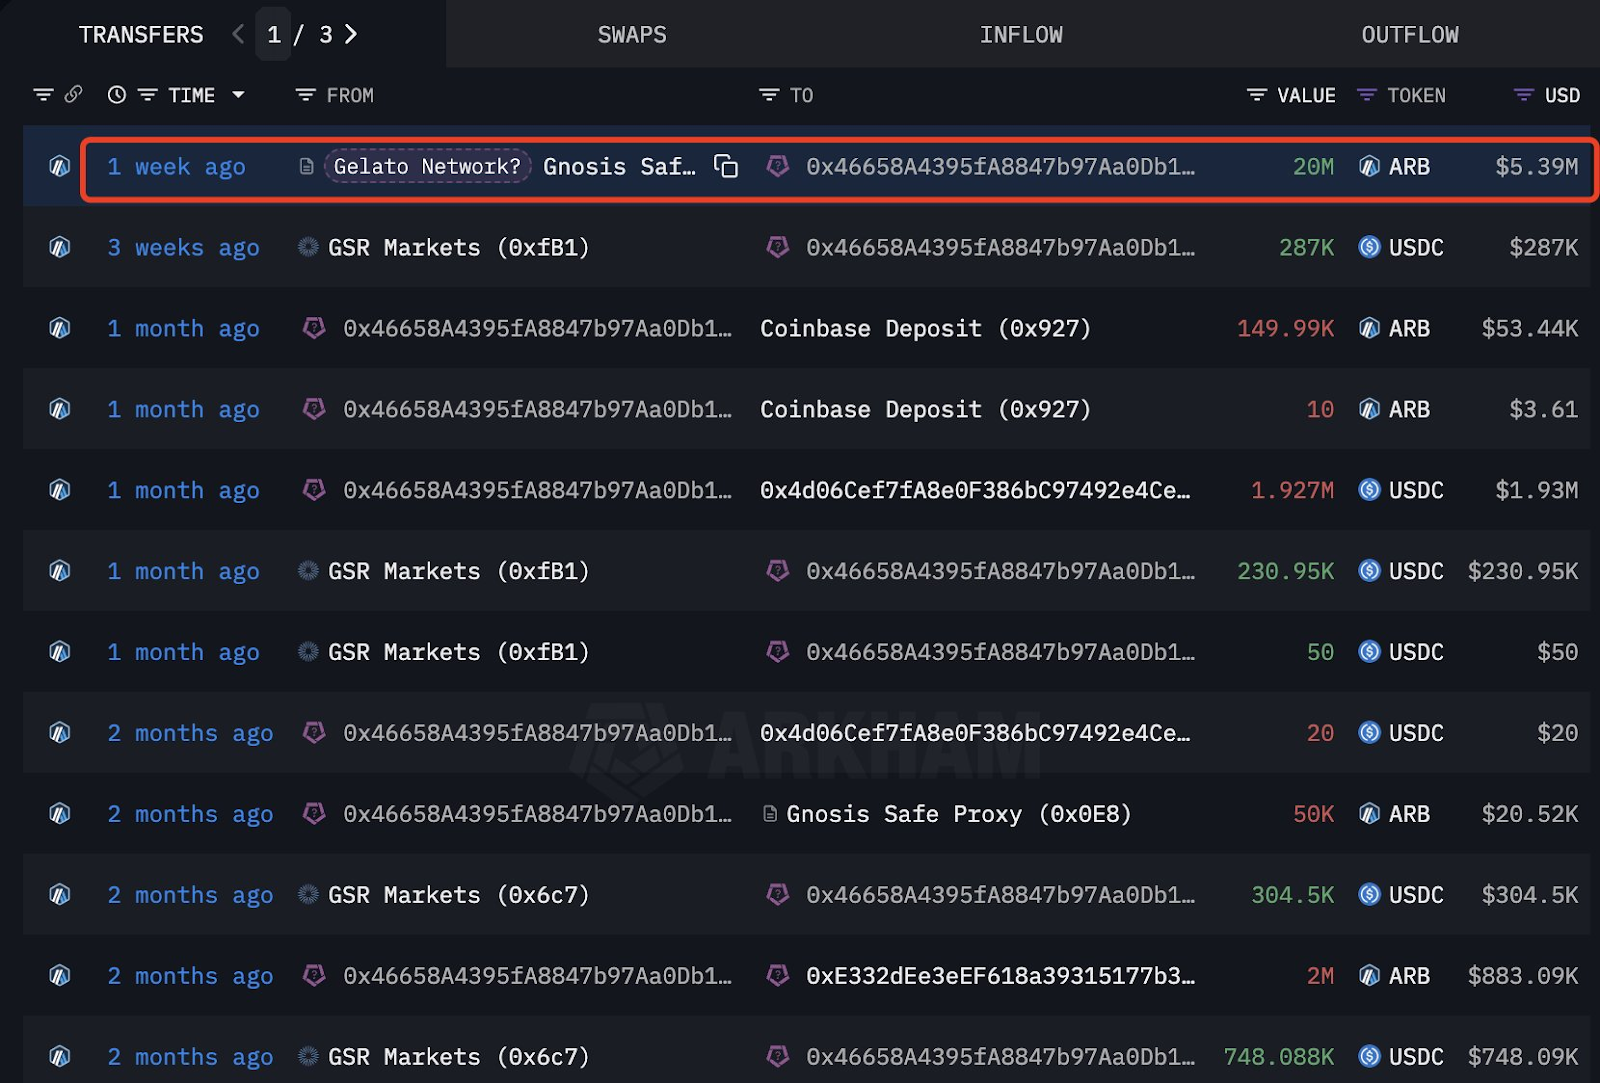Open the TIME column filter
The height and width of the screenshot is (1083, 1600).
pyautogui.click(x=148, y=95)
